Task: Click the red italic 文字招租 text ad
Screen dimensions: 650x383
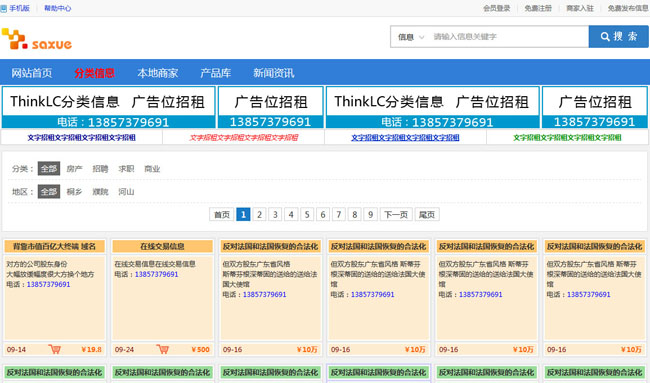Action: click(x=243, y=138)
